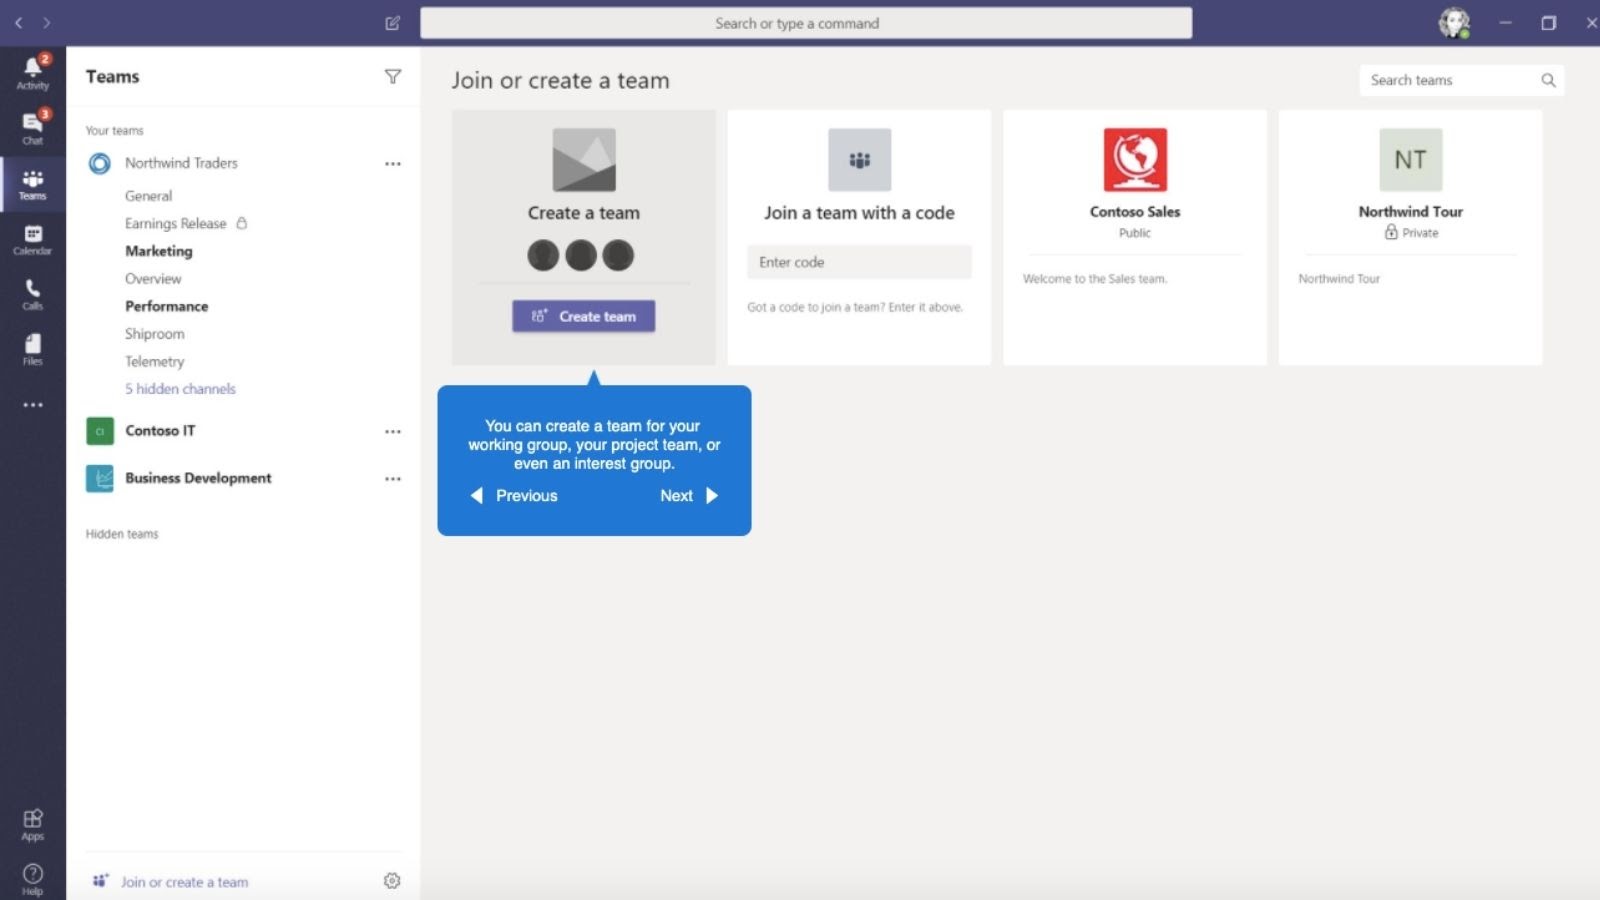Click the Northwind Traders team logo

pyautogui.click(x=99, y=163)
